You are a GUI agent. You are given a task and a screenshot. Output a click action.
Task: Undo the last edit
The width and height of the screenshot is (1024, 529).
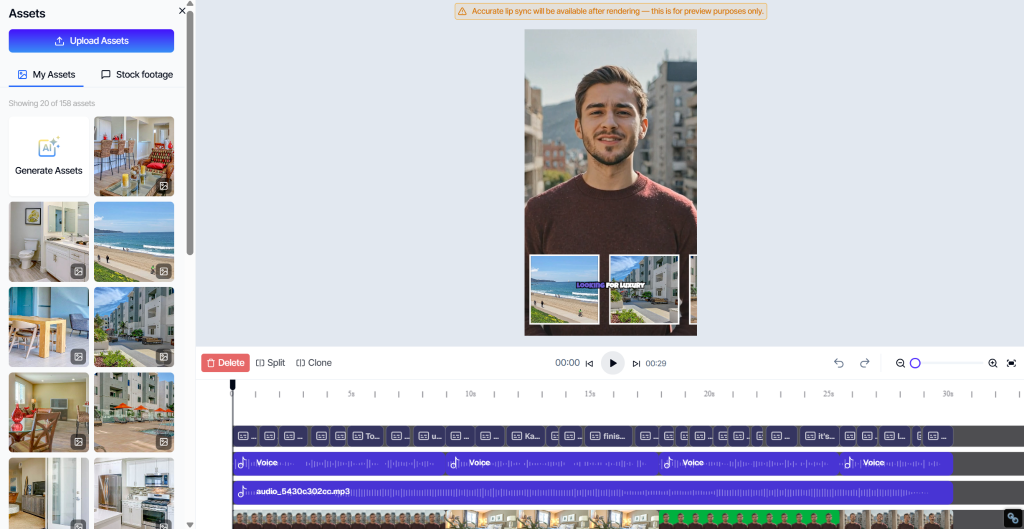click(839, 363)
